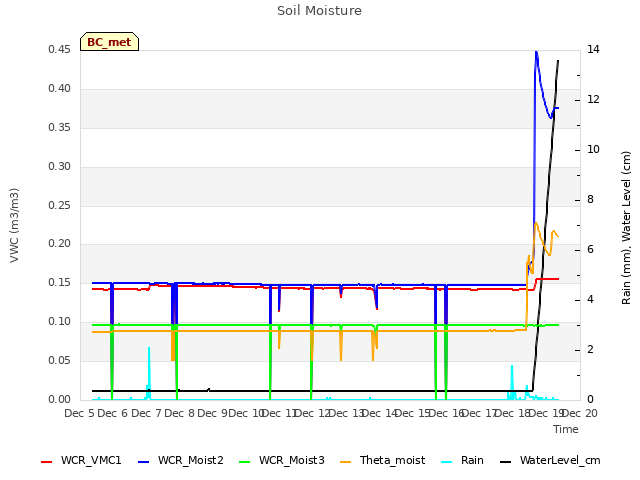
Task: Click the 0.45 tick on VWC axis
Action: click(x=59, y=50)
